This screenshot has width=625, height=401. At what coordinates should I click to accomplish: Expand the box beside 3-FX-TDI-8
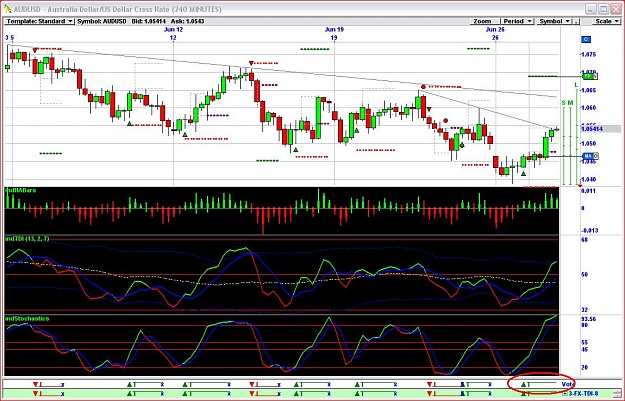(566, 394)
